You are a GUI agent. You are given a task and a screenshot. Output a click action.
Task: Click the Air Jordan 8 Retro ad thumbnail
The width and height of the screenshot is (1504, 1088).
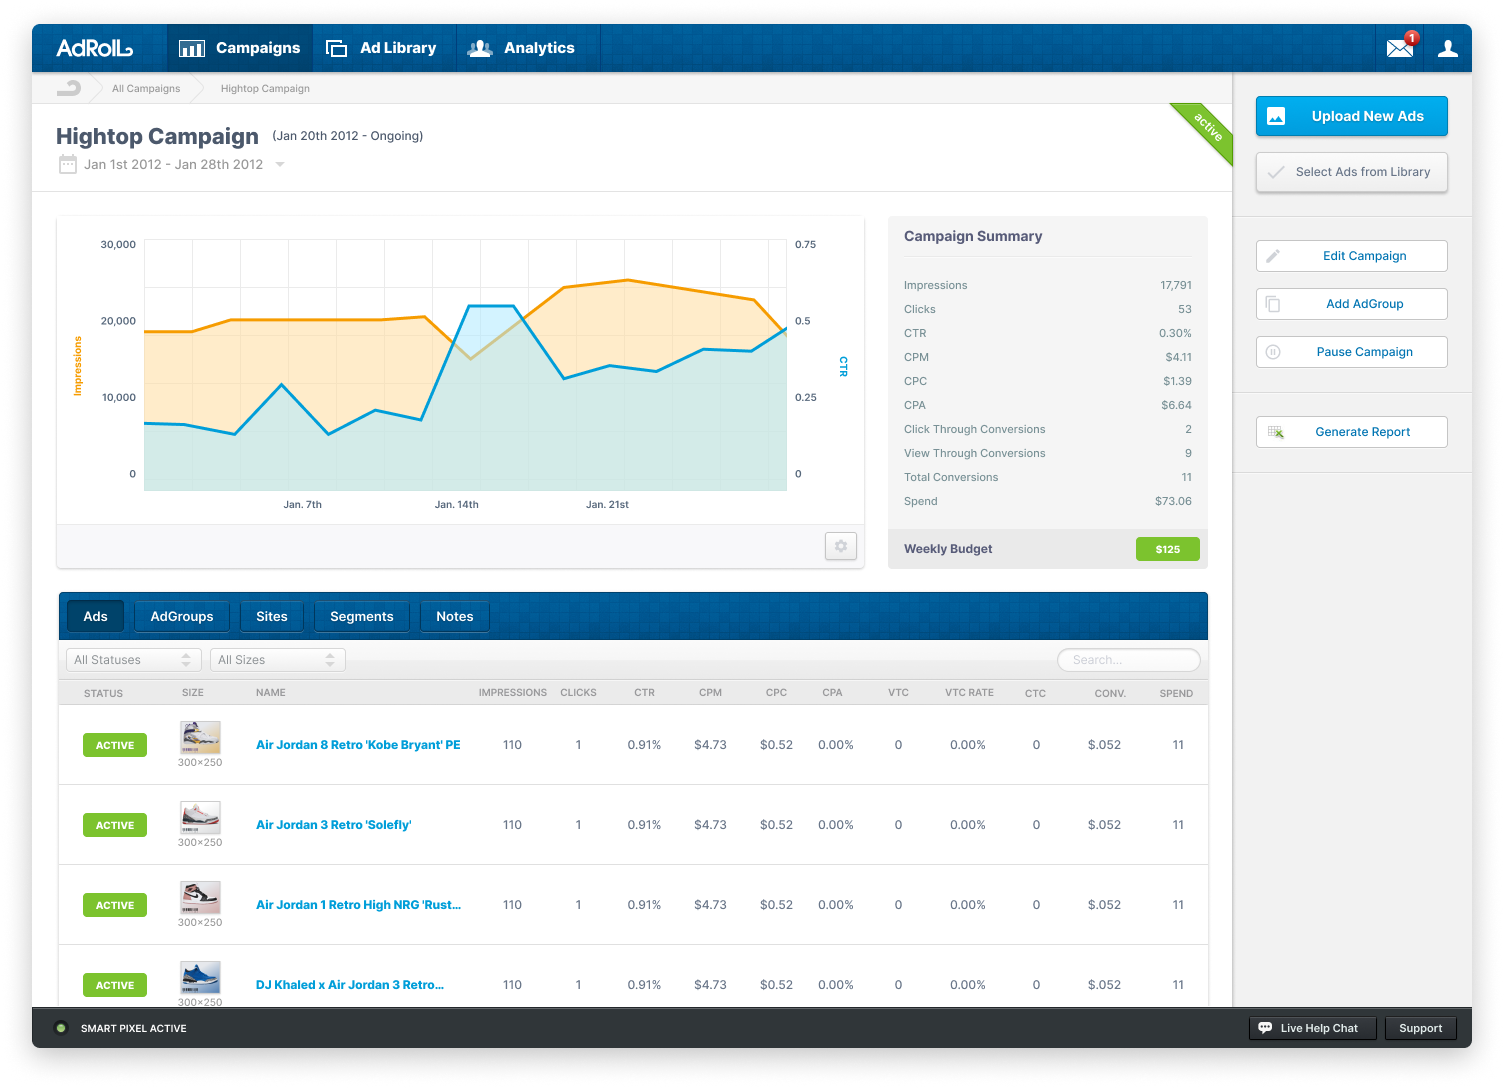click(200, 738)
